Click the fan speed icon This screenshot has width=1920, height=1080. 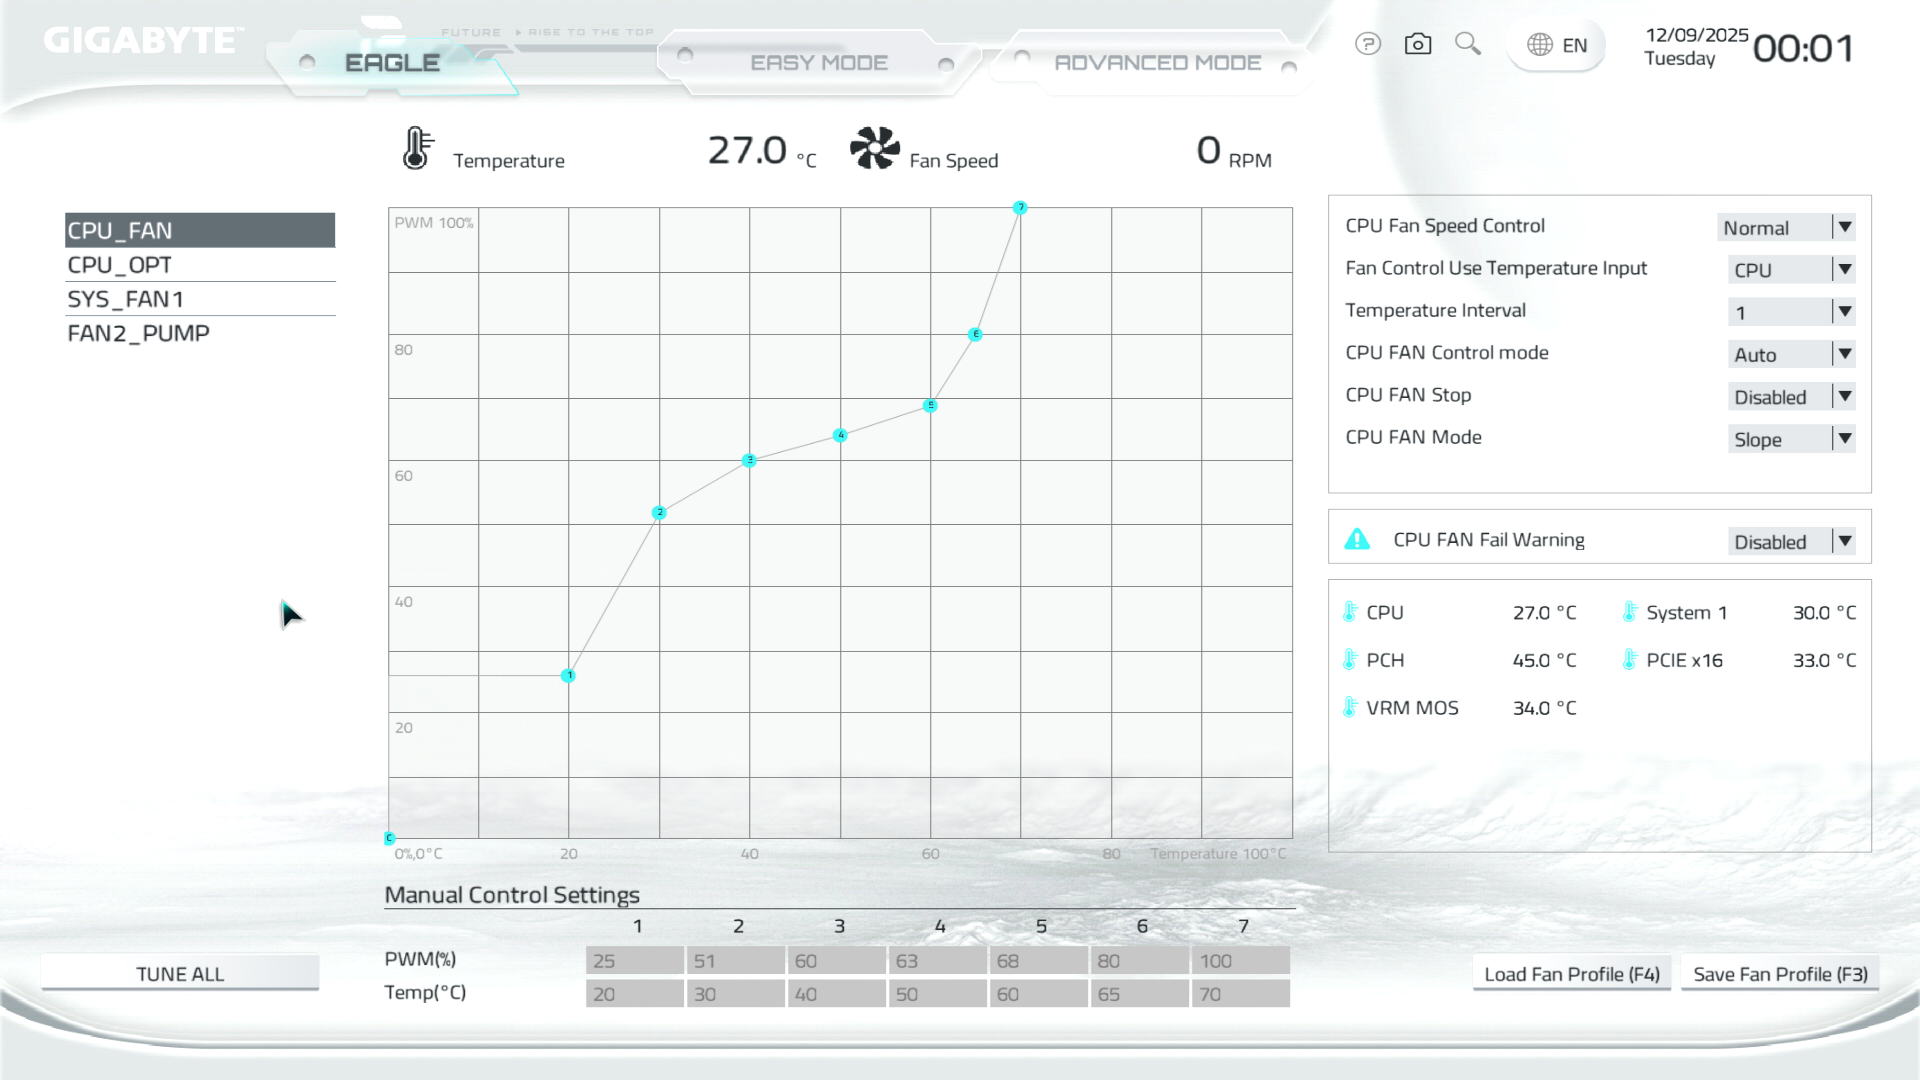tap(874, 149)
